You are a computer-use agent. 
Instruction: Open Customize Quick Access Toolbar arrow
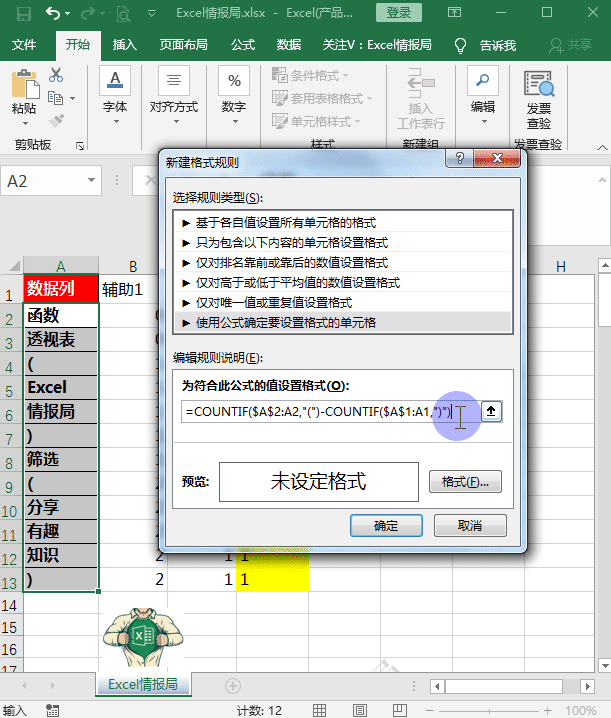click(152, 13)
